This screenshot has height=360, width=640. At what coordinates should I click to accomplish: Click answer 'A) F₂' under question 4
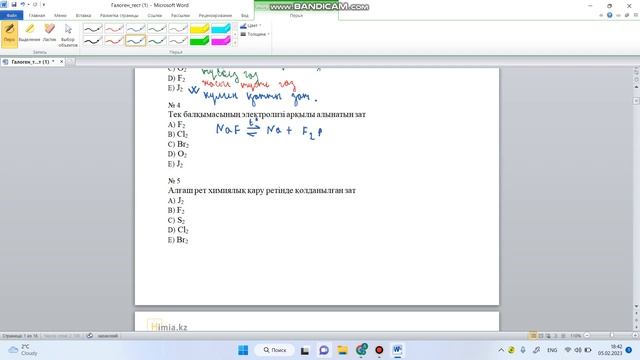[176, 124]
